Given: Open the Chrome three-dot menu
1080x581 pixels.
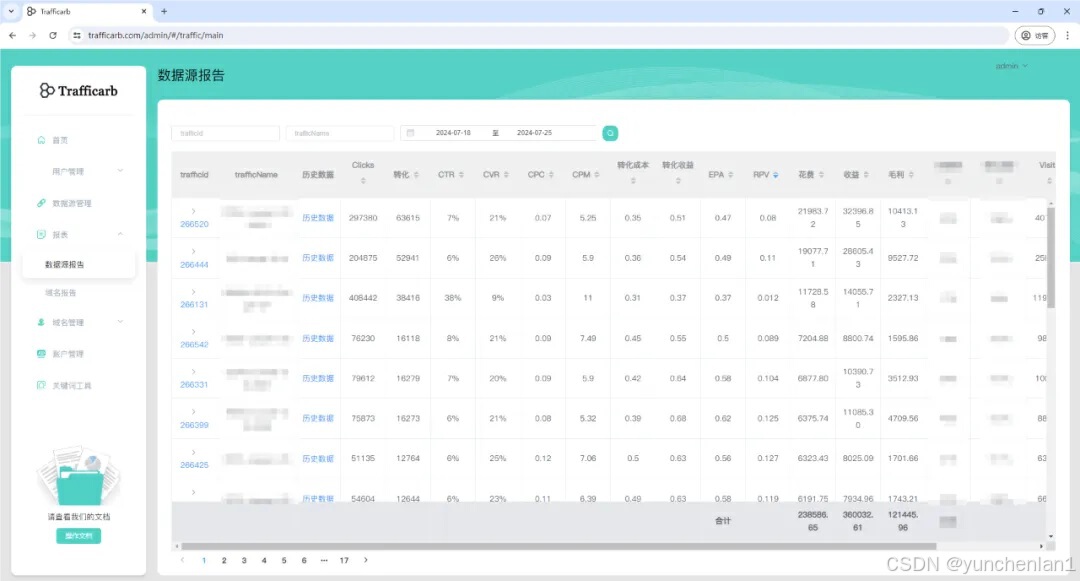Looking at the screenshot, I should click(1068, 35).
